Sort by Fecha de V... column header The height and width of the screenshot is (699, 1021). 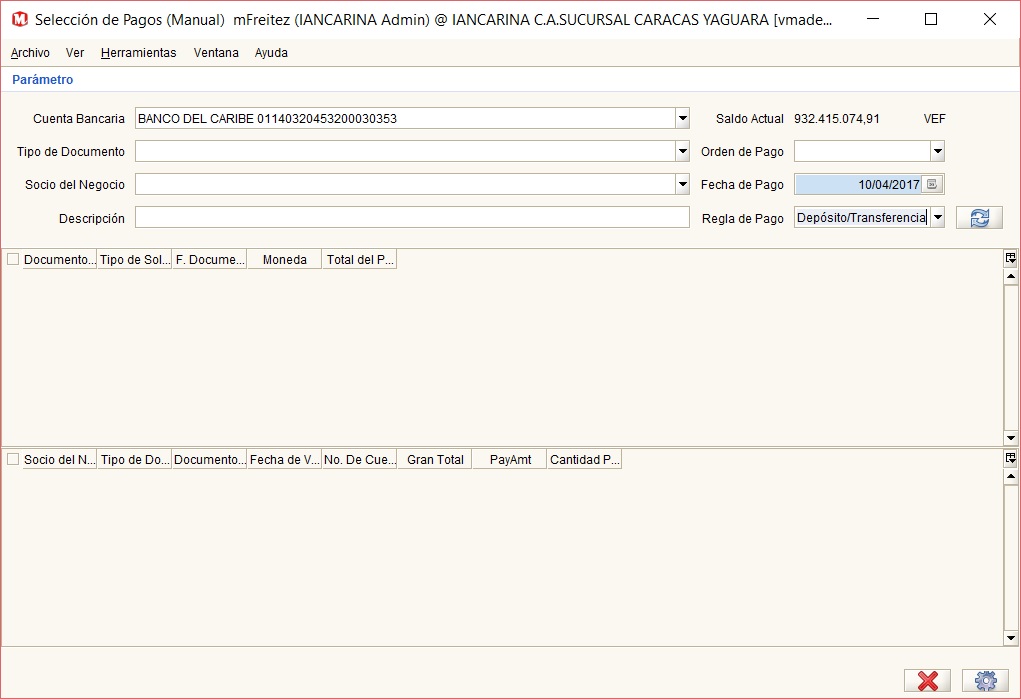(x=285, y=459)
